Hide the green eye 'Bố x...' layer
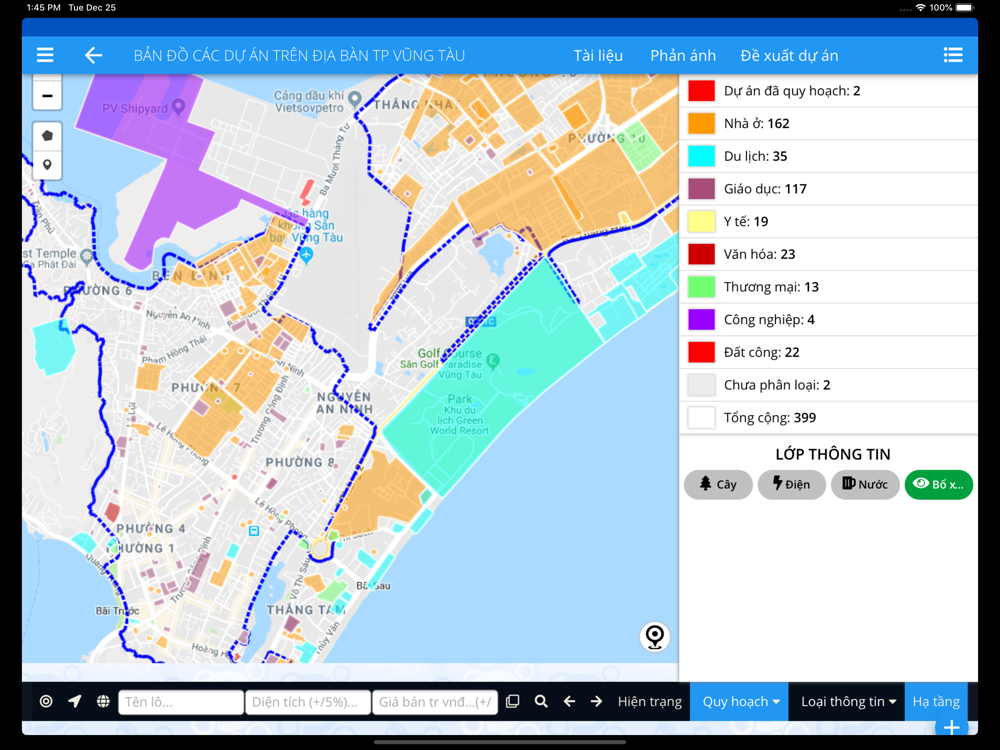 938,484
